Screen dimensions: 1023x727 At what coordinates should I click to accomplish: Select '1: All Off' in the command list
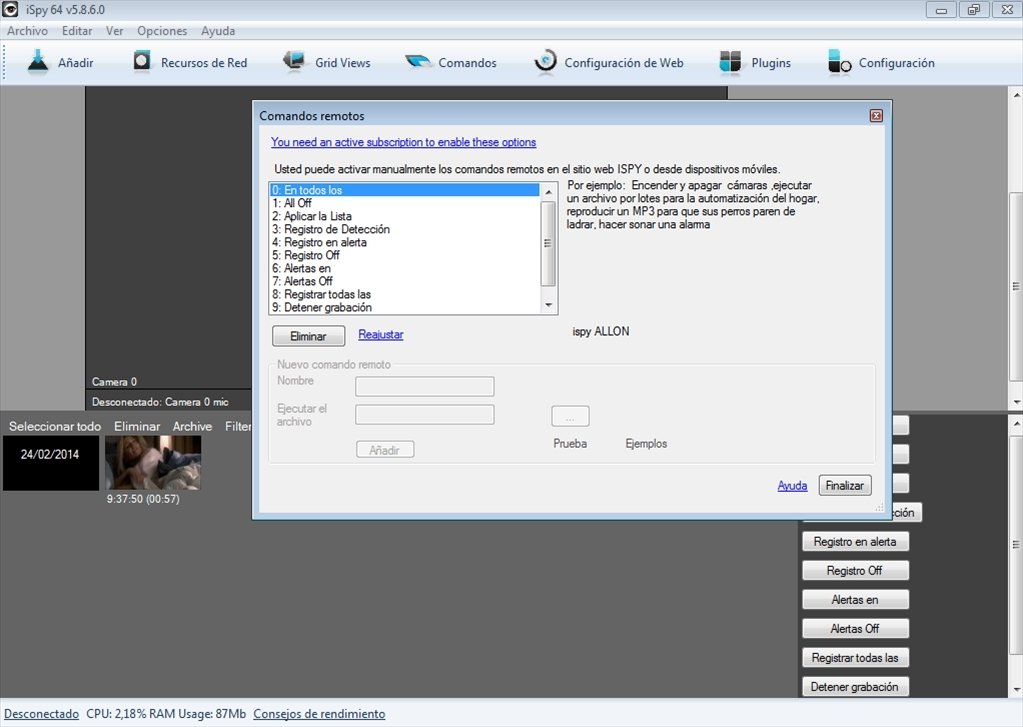pos(405,203)
